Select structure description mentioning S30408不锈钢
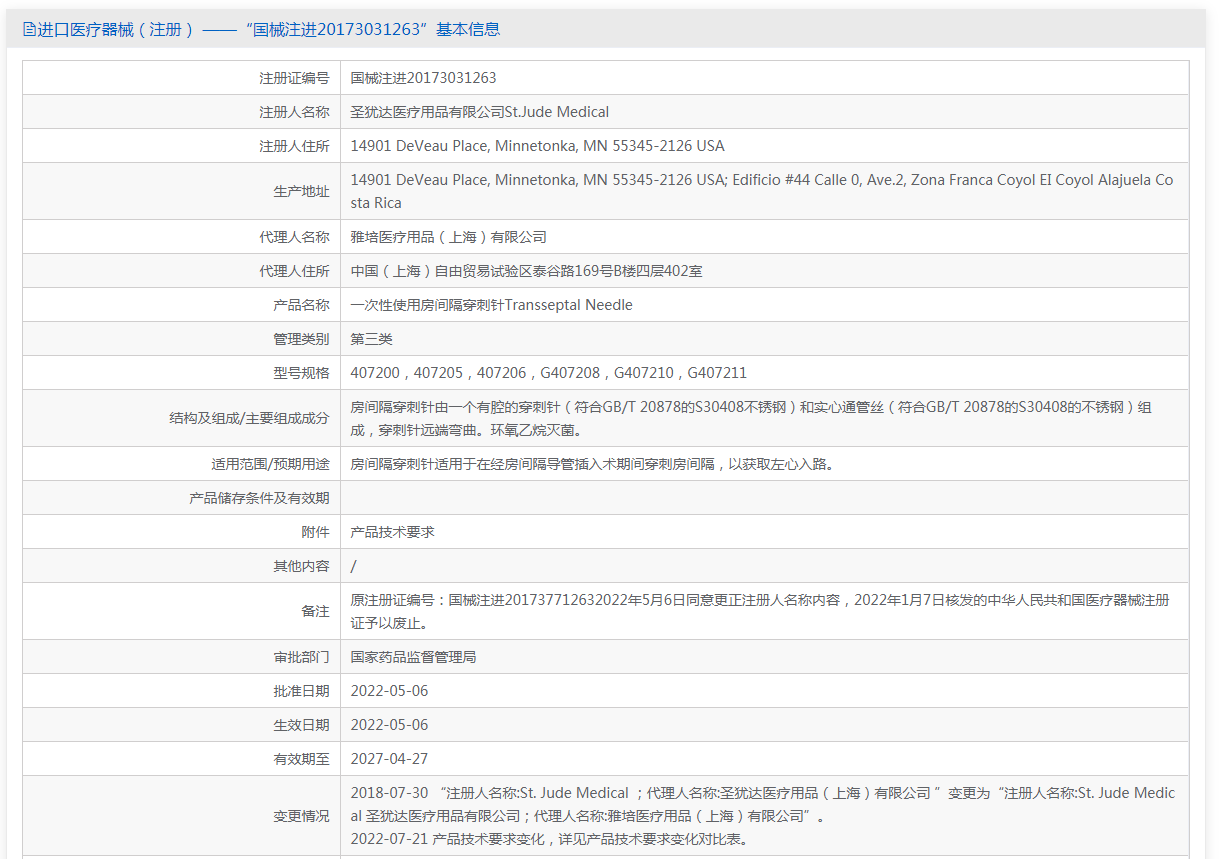Image resolution: width=1223 pixels, height=859 pixels. pyautogui.click(x=751, y=418)
